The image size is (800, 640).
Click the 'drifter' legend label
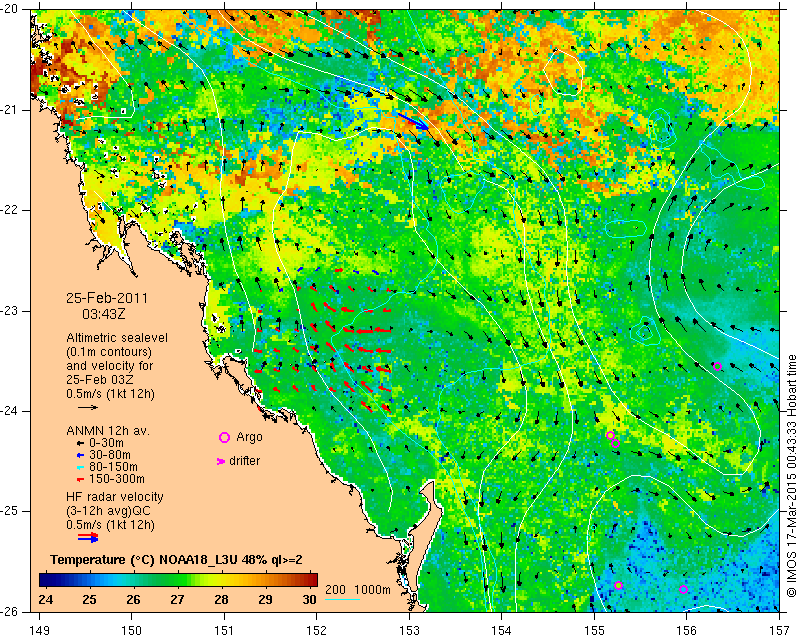(244, 461)
